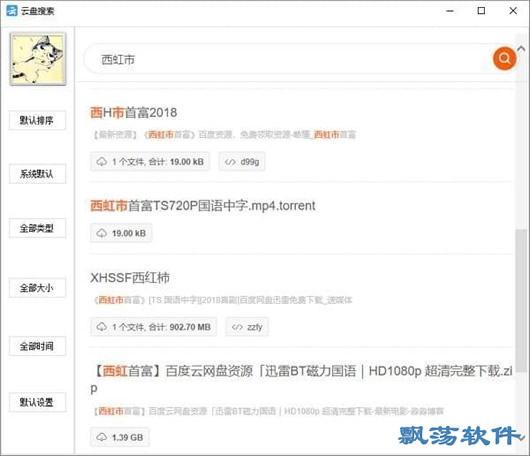Click the code icon next to d99g
The width and height of the screenshot is (530, 456).
(x=230, y=162)
